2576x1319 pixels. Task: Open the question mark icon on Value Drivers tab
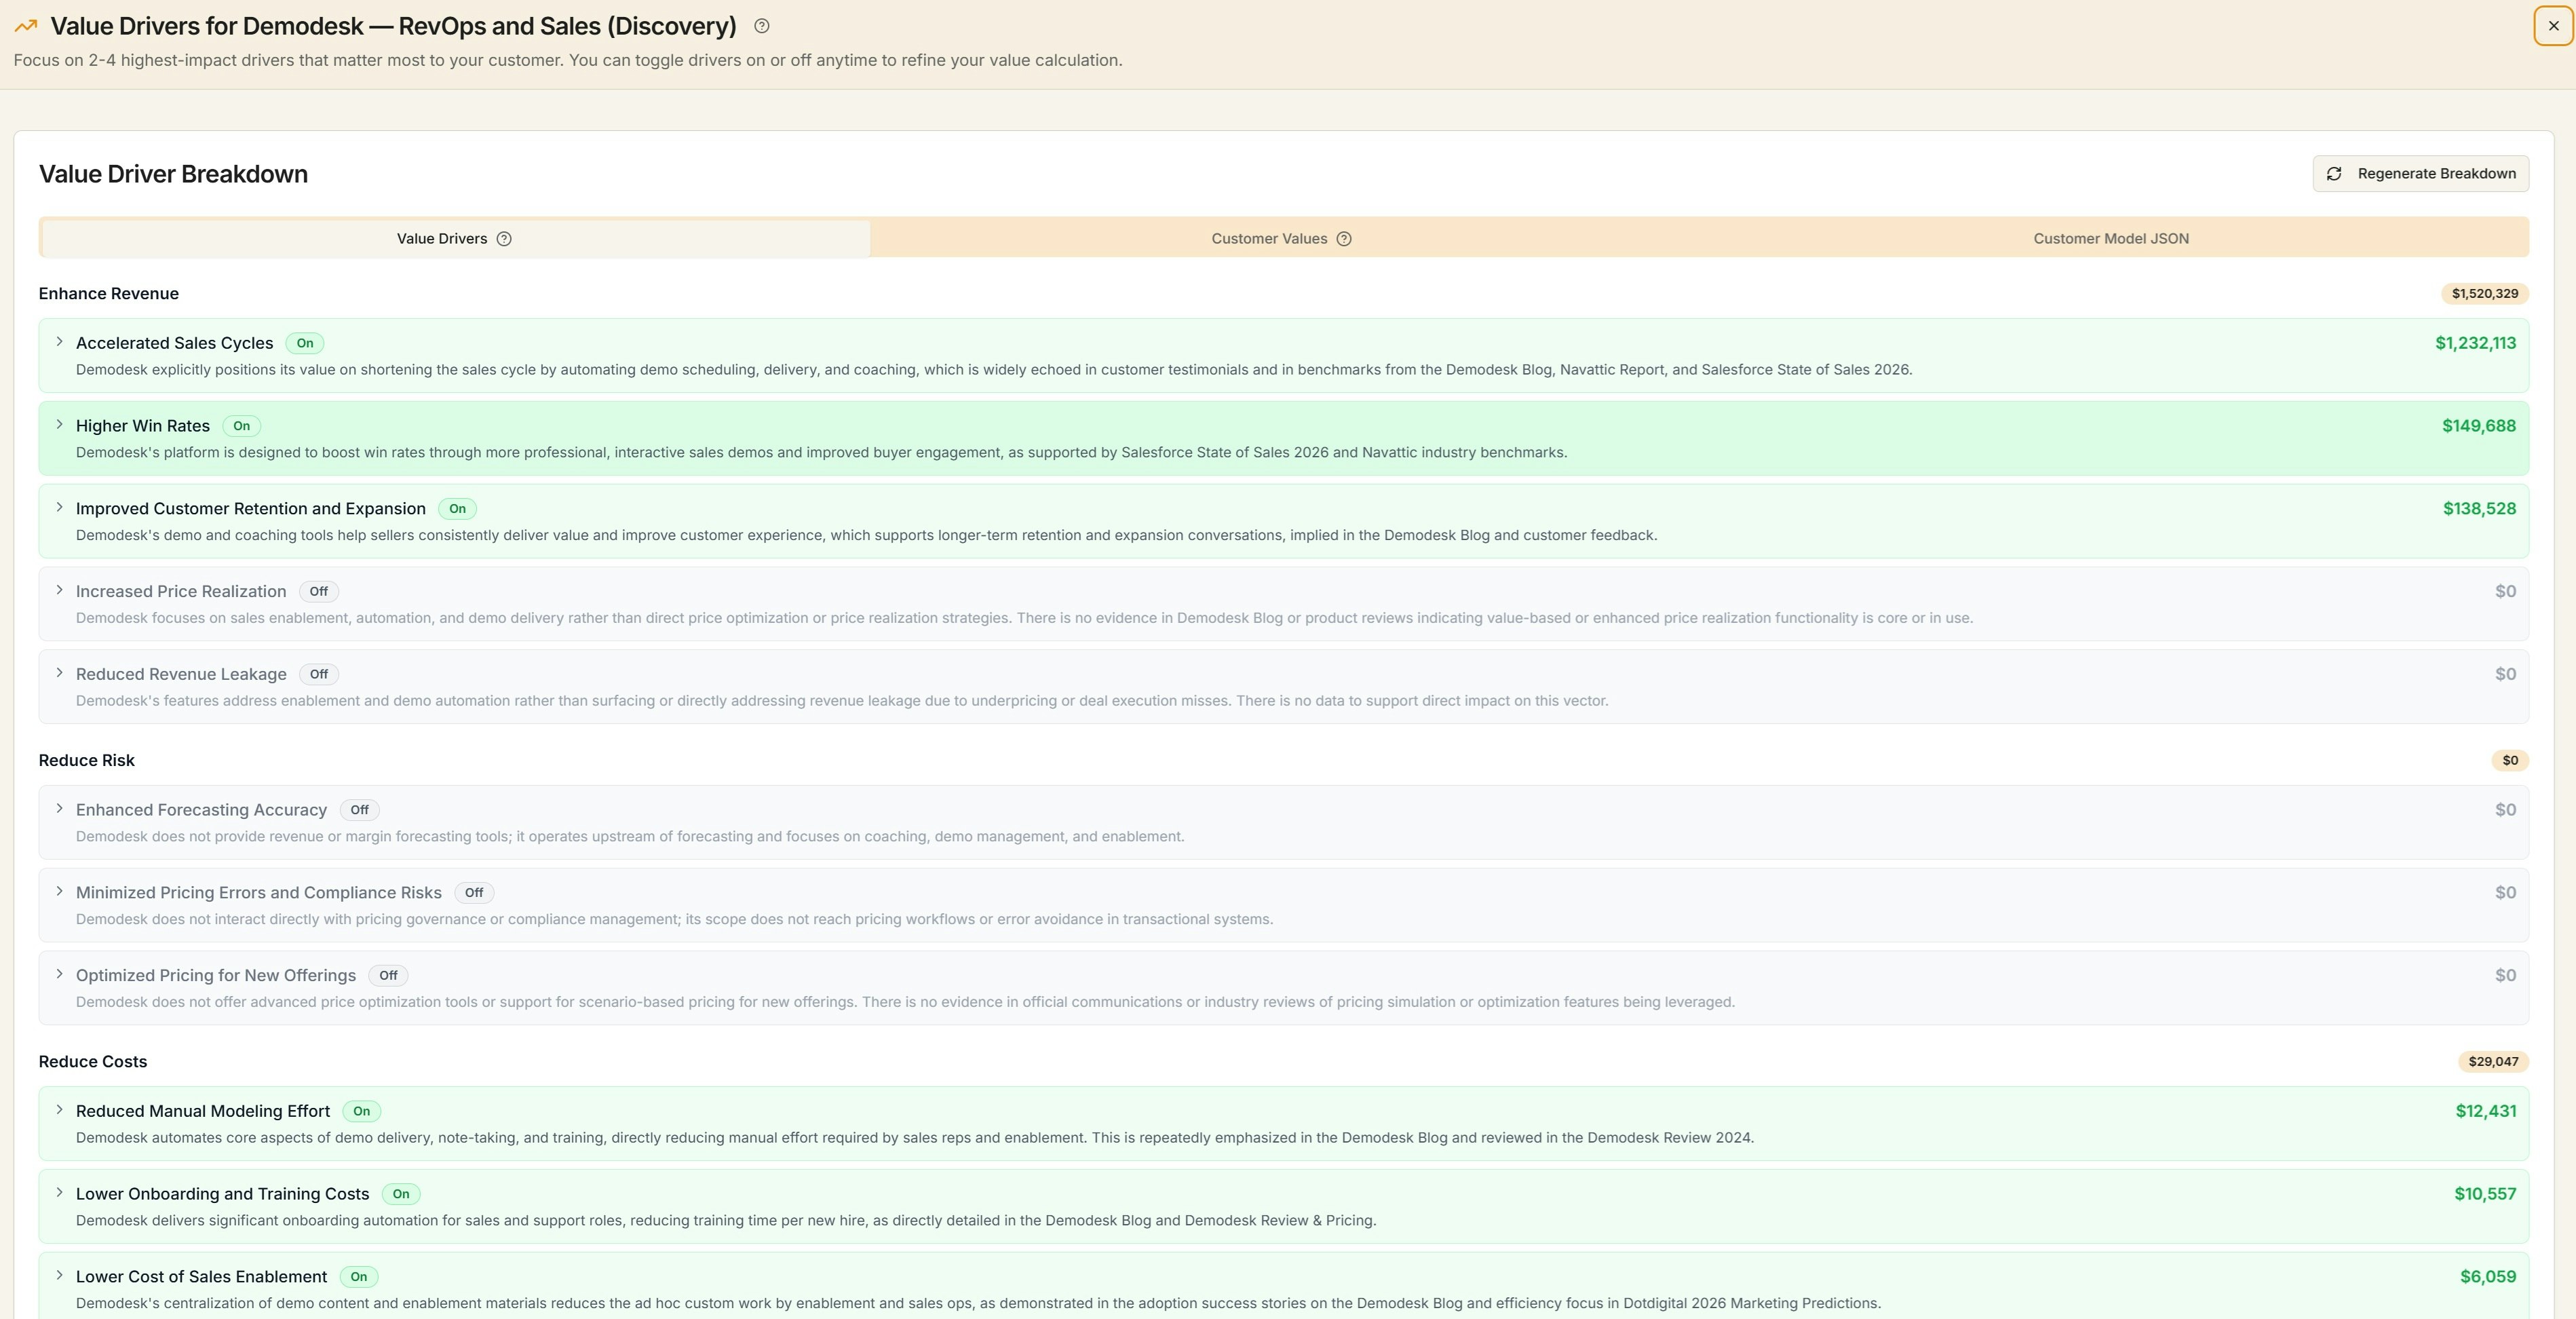504,239
